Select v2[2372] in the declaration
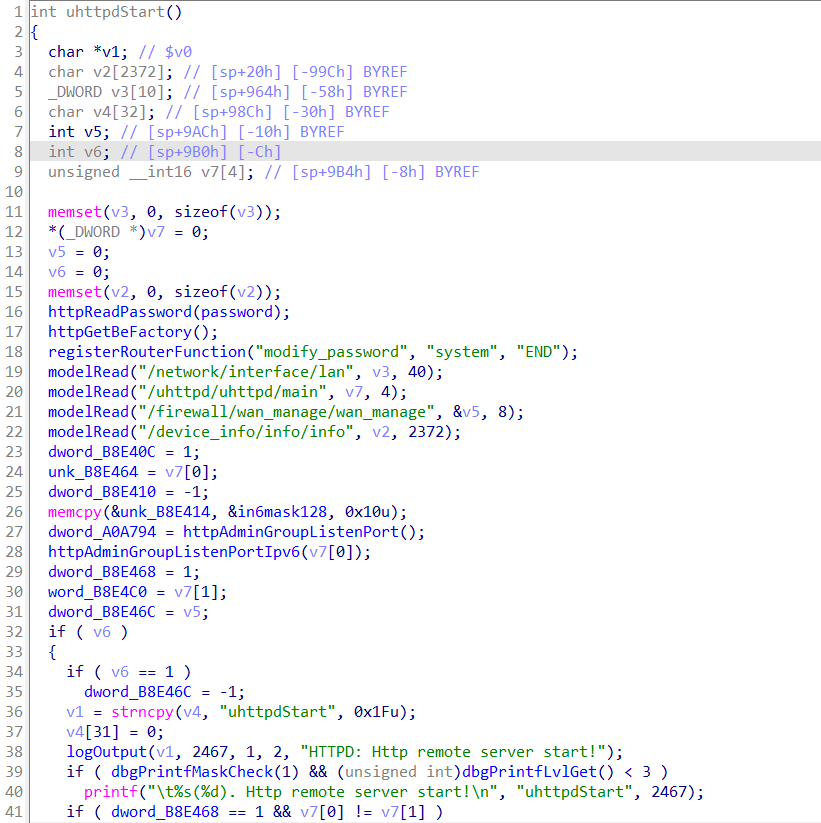Screen dimensions: 821x823 [129, 72]
